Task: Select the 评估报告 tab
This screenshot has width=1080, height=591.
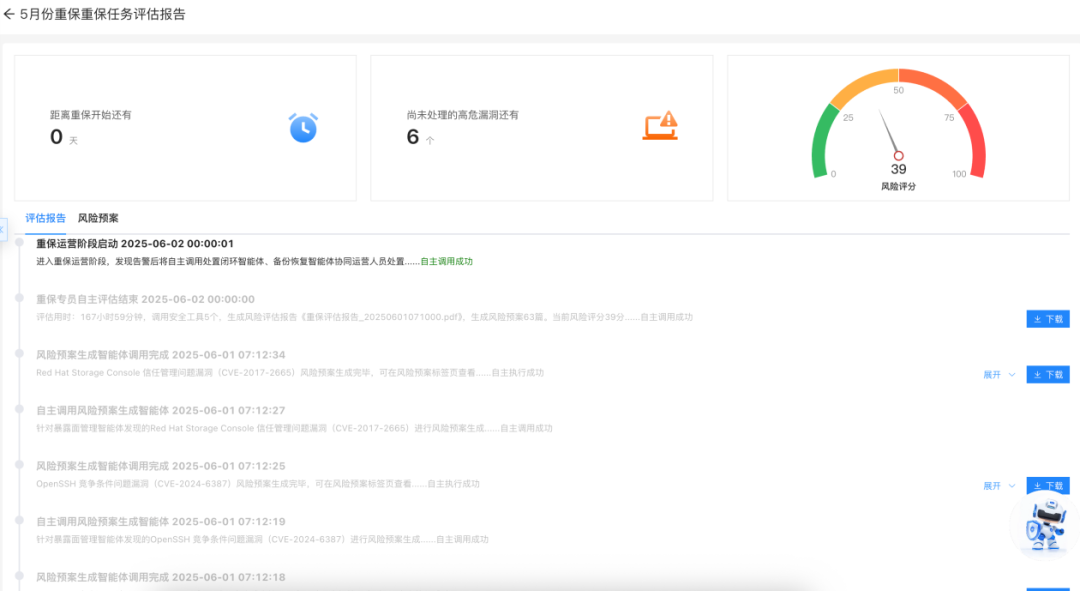Action: click(x=44, y=218)
